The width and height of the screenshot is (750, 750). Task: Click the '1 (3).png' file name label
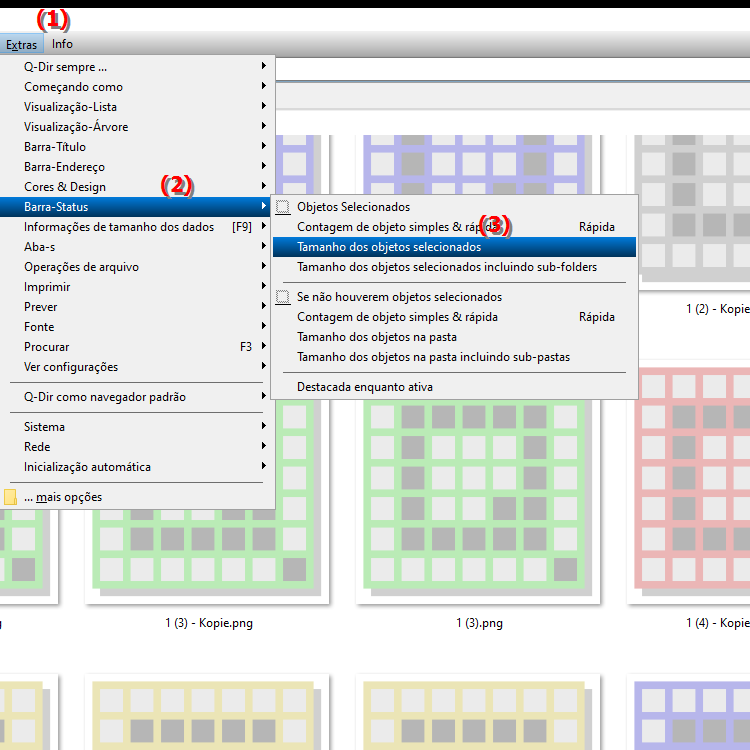click(x=478, y=623)
